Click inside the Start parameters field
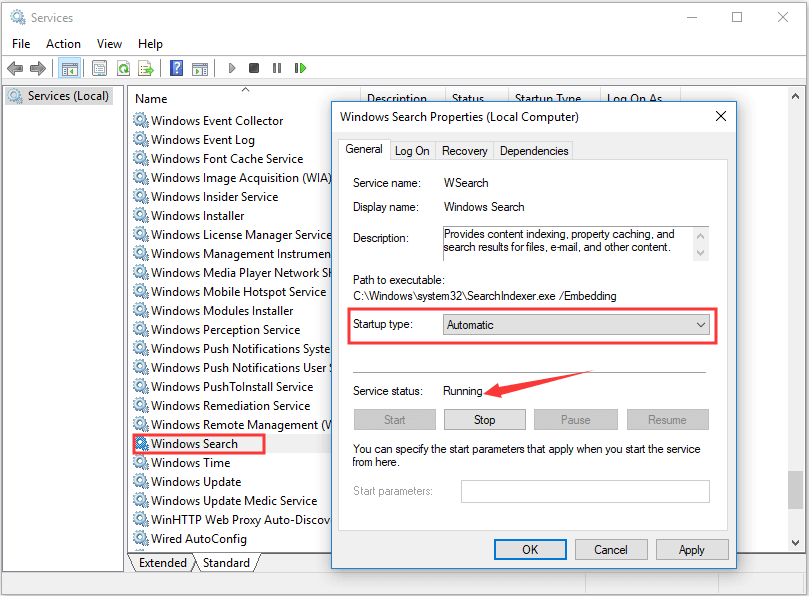This screenshot has height=596, width=809. point(585,491)
